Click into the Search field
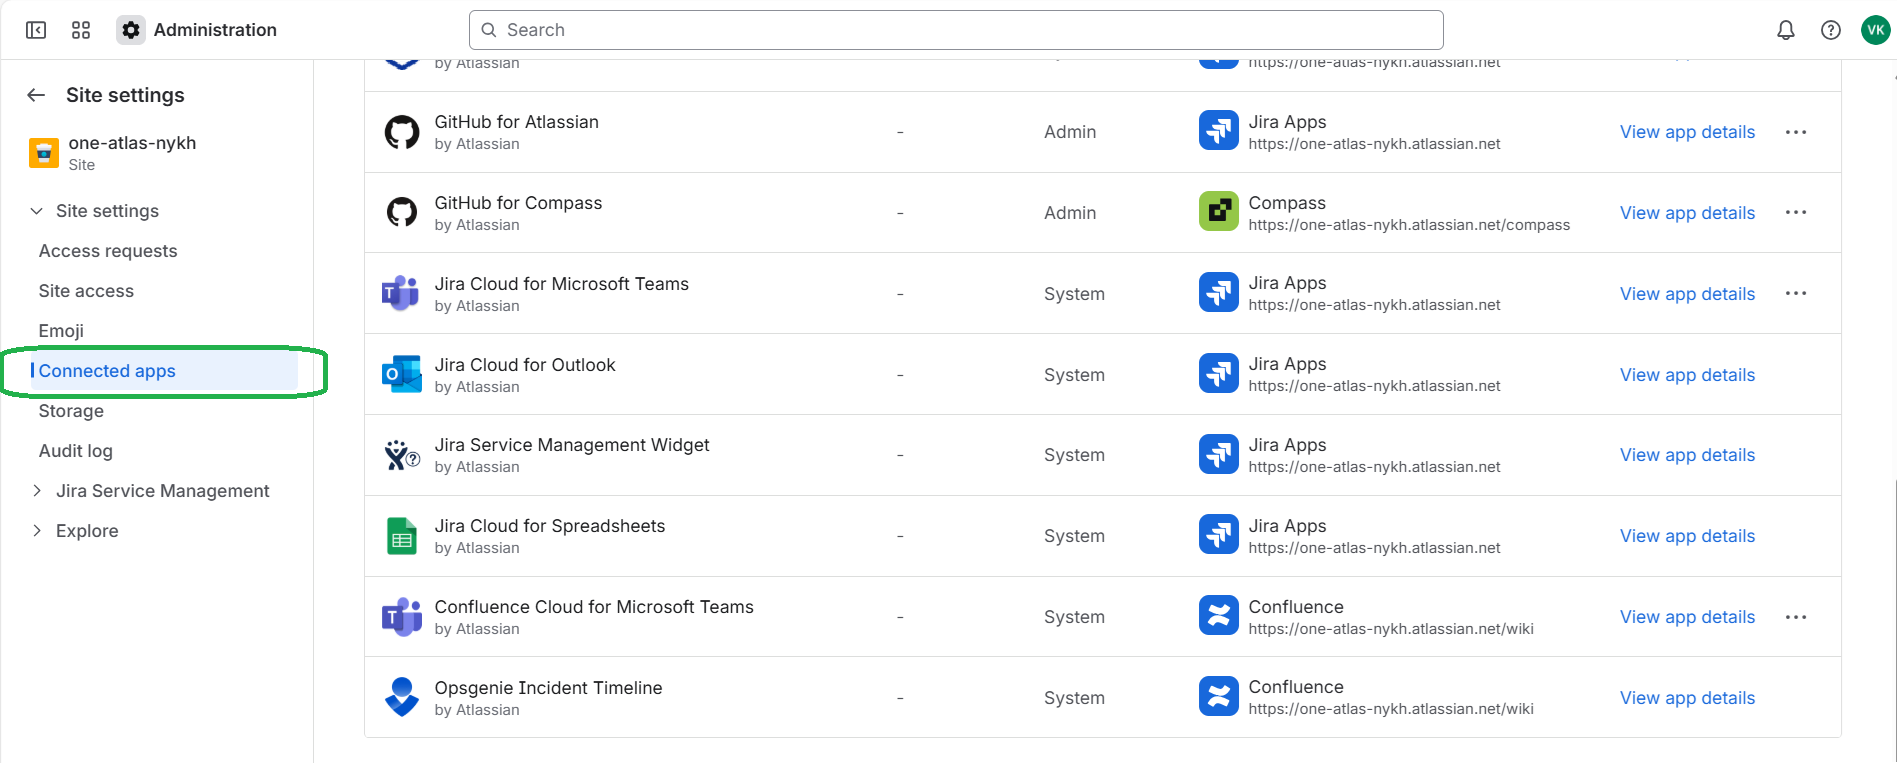This screenshot has height=763, width=1897. click(956, 30)
